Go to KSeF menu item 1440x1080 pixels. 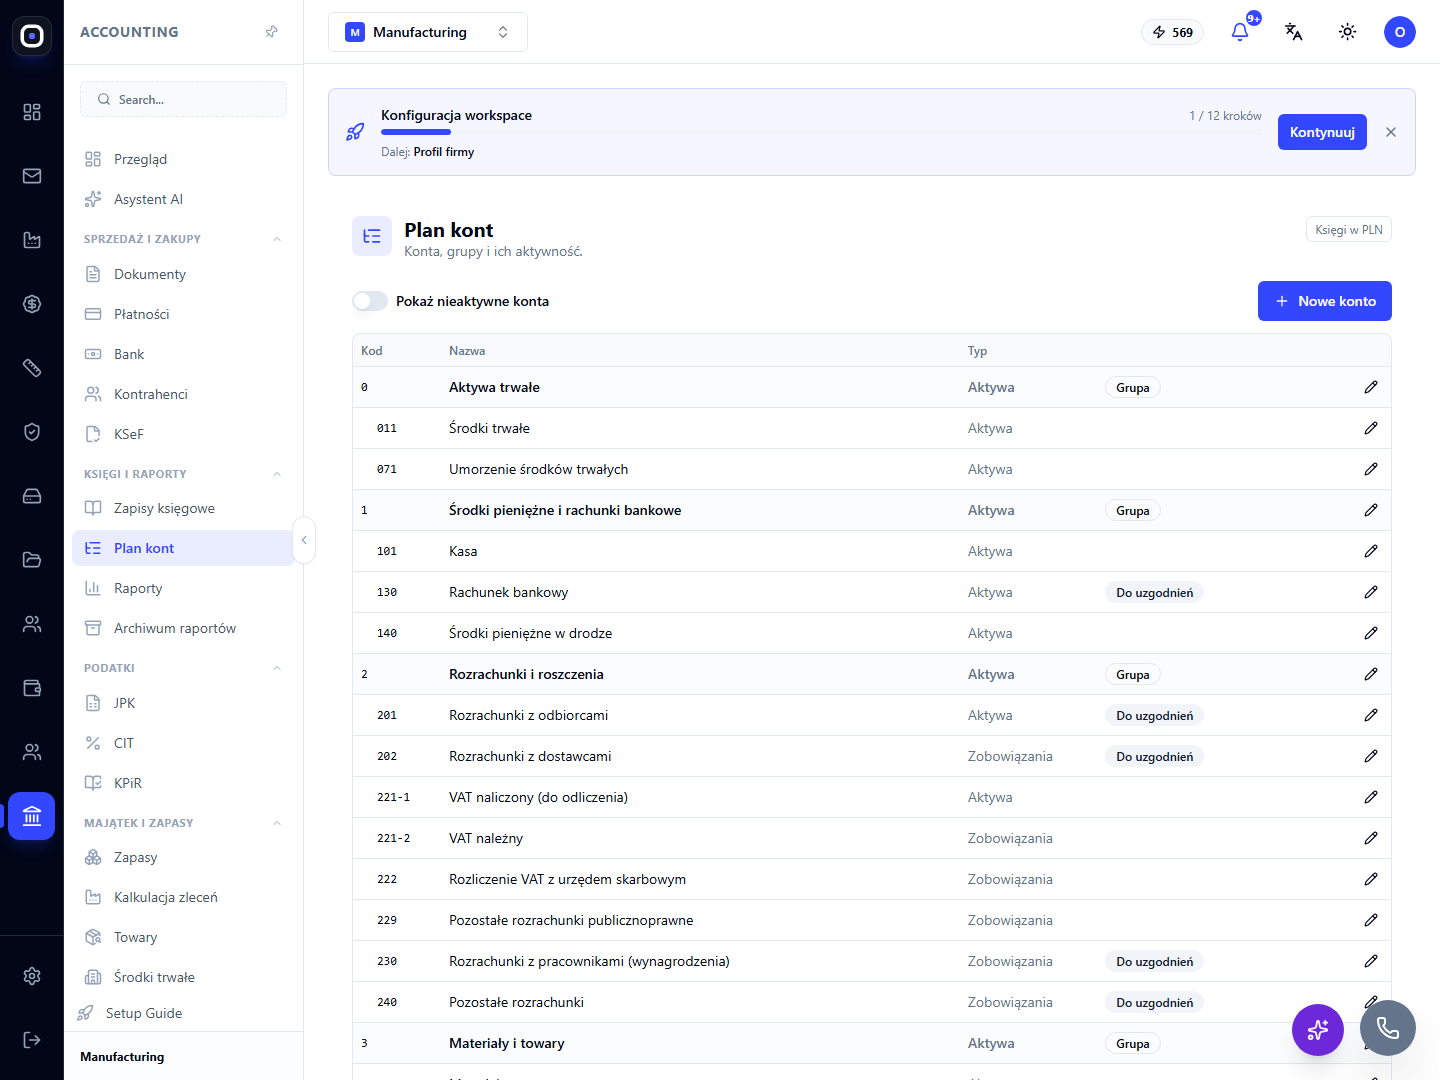click(x=184, y=434)
